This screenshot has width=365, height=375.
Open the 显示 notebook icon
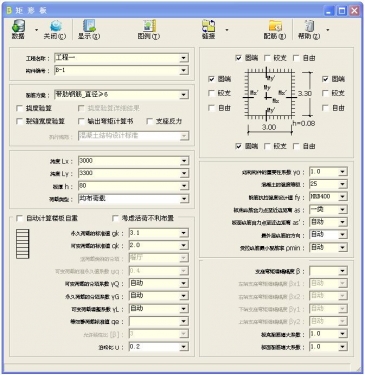click(x=89, y=26)
